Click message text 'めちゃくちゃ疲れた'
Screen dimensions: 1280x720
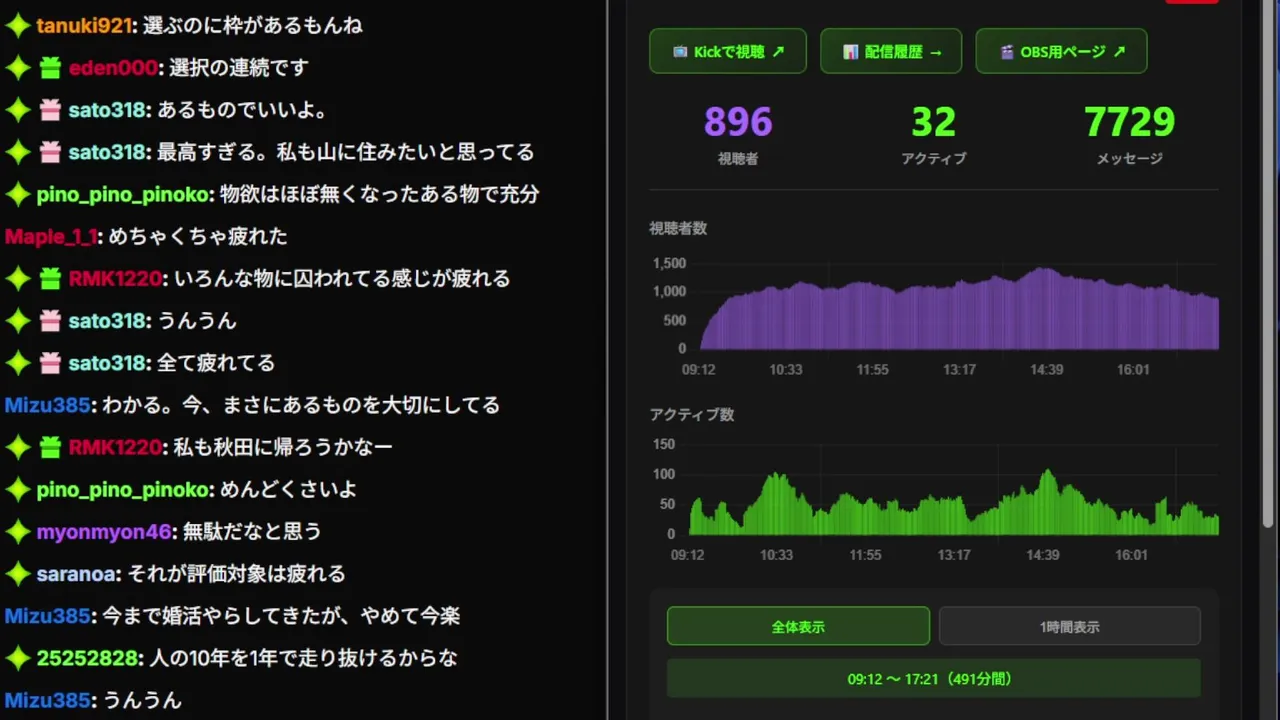point(198,236)
